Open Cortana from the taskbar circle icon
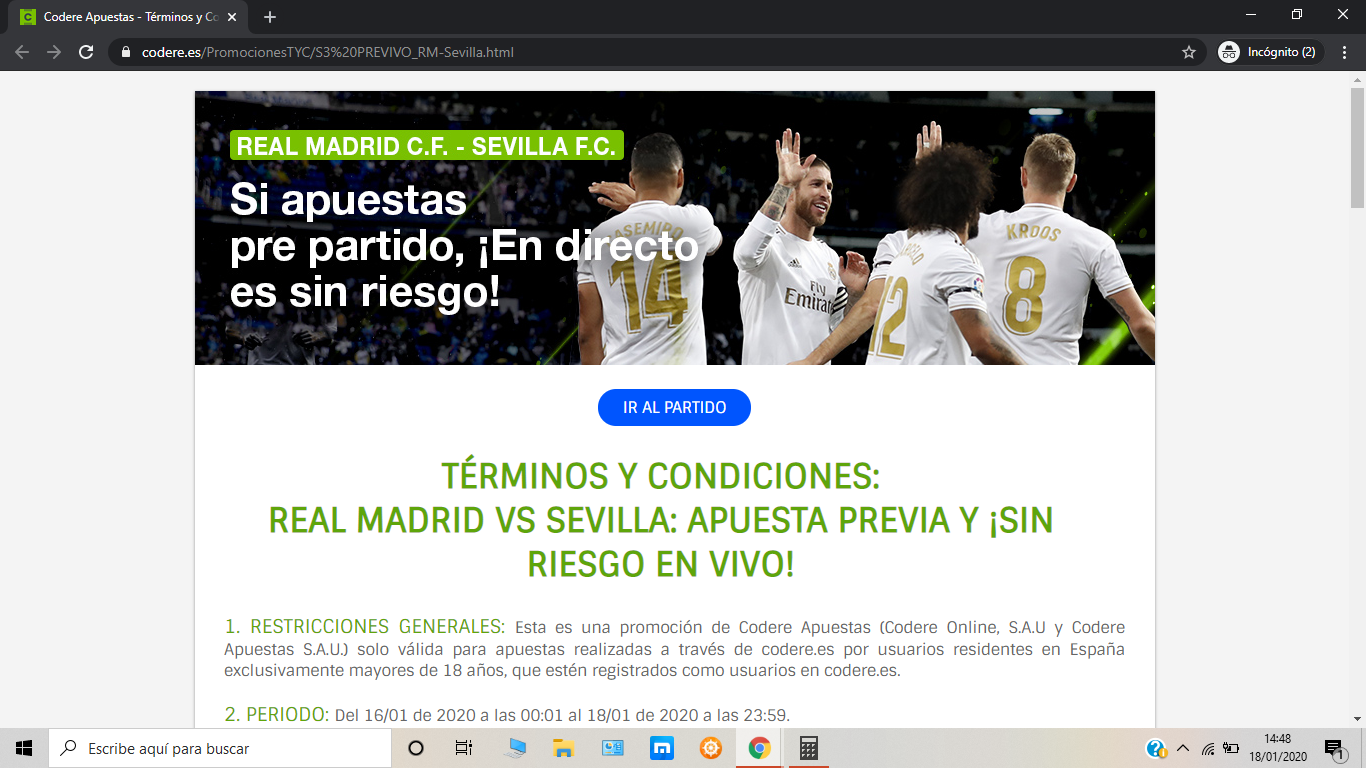1366x768 pixels. [x=416, y=748]
